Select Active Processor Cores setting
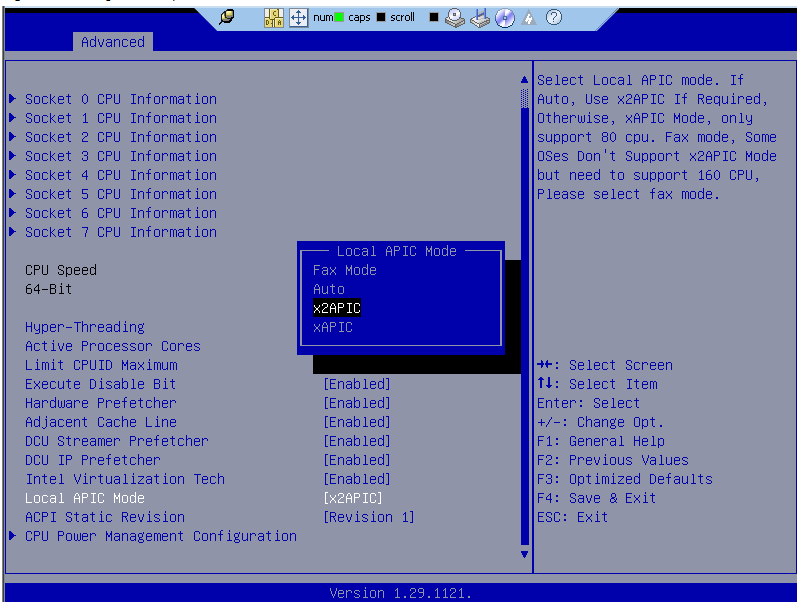The image size is (797, 602). (113, 346)
